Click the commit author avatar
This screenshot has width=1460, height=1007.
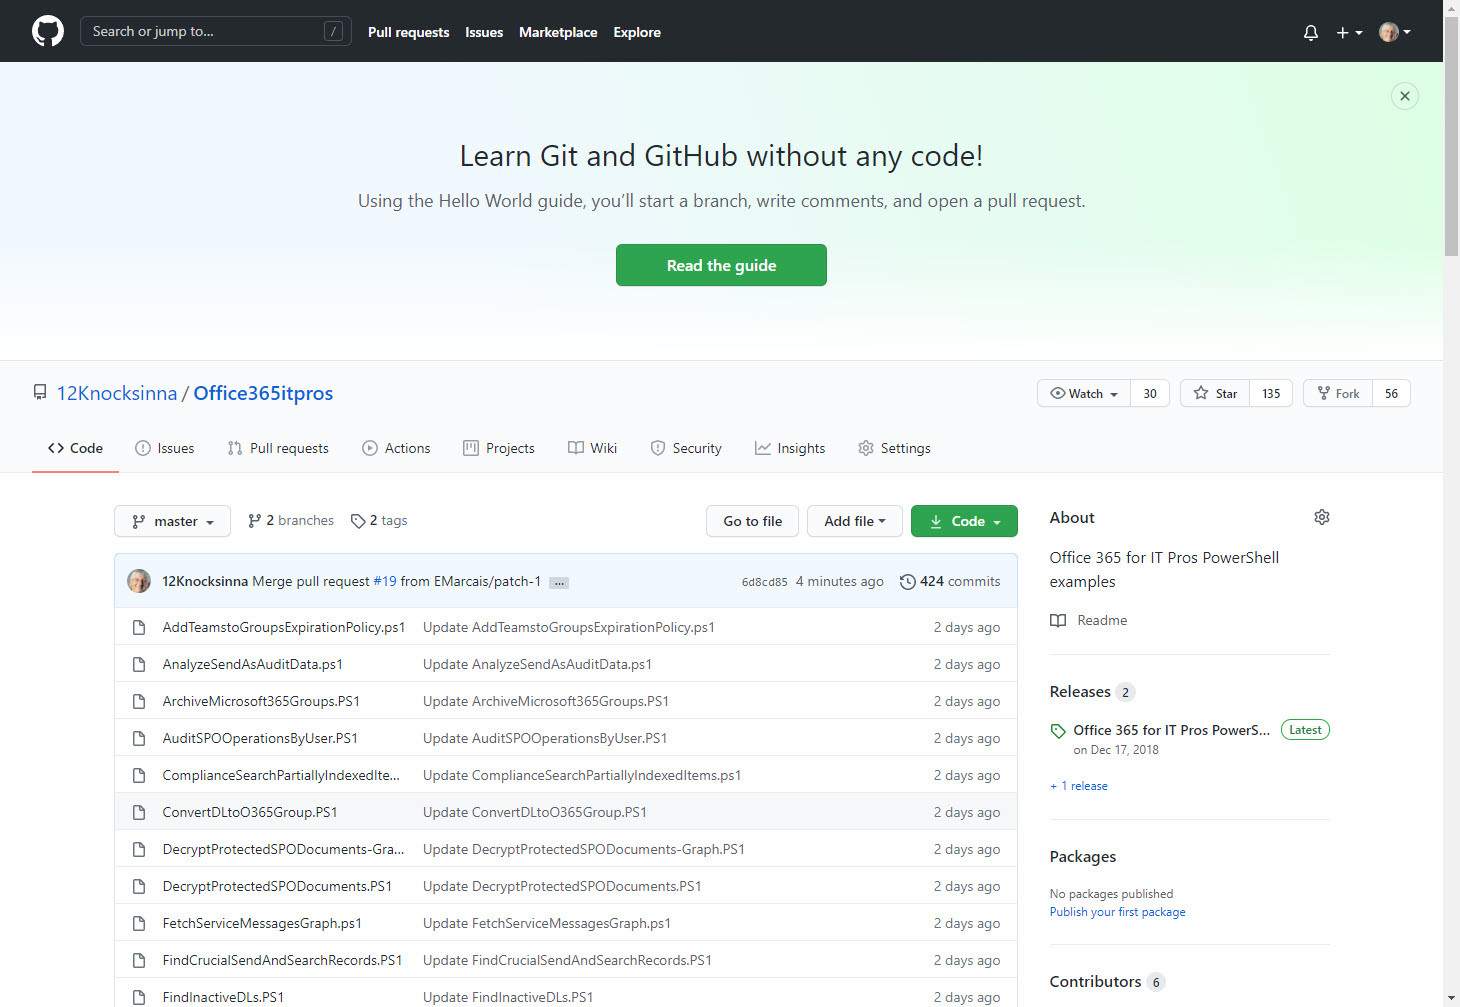coord(139,581)
